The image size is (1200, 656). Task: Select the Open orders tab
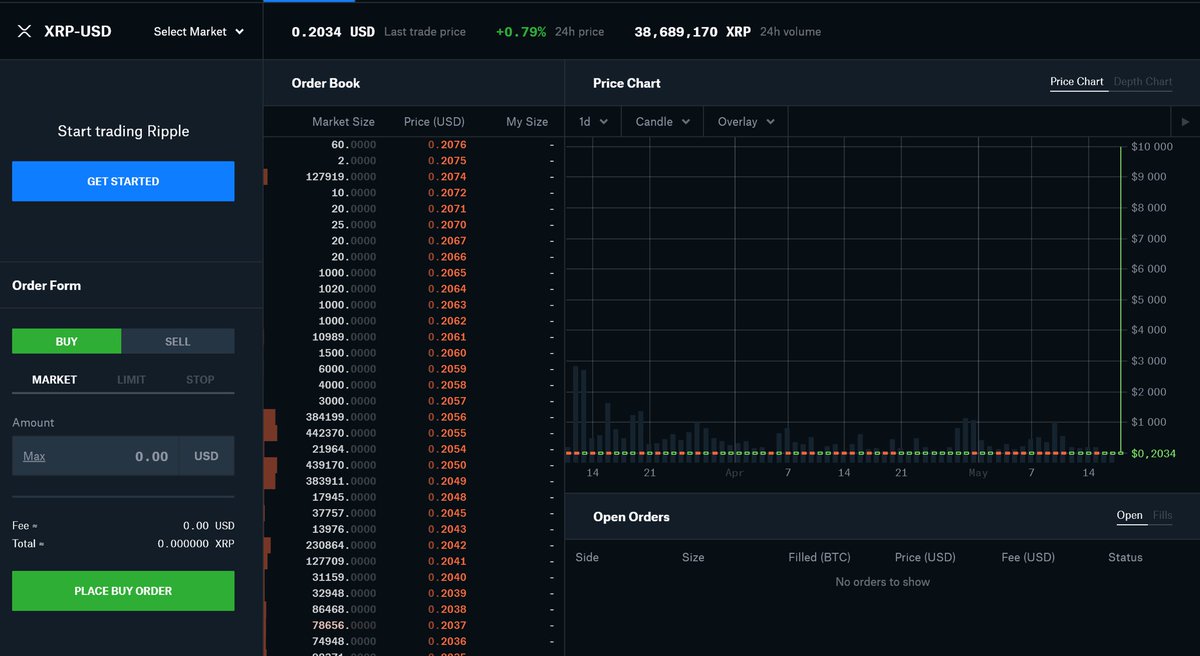click(x=1130, y=516)
